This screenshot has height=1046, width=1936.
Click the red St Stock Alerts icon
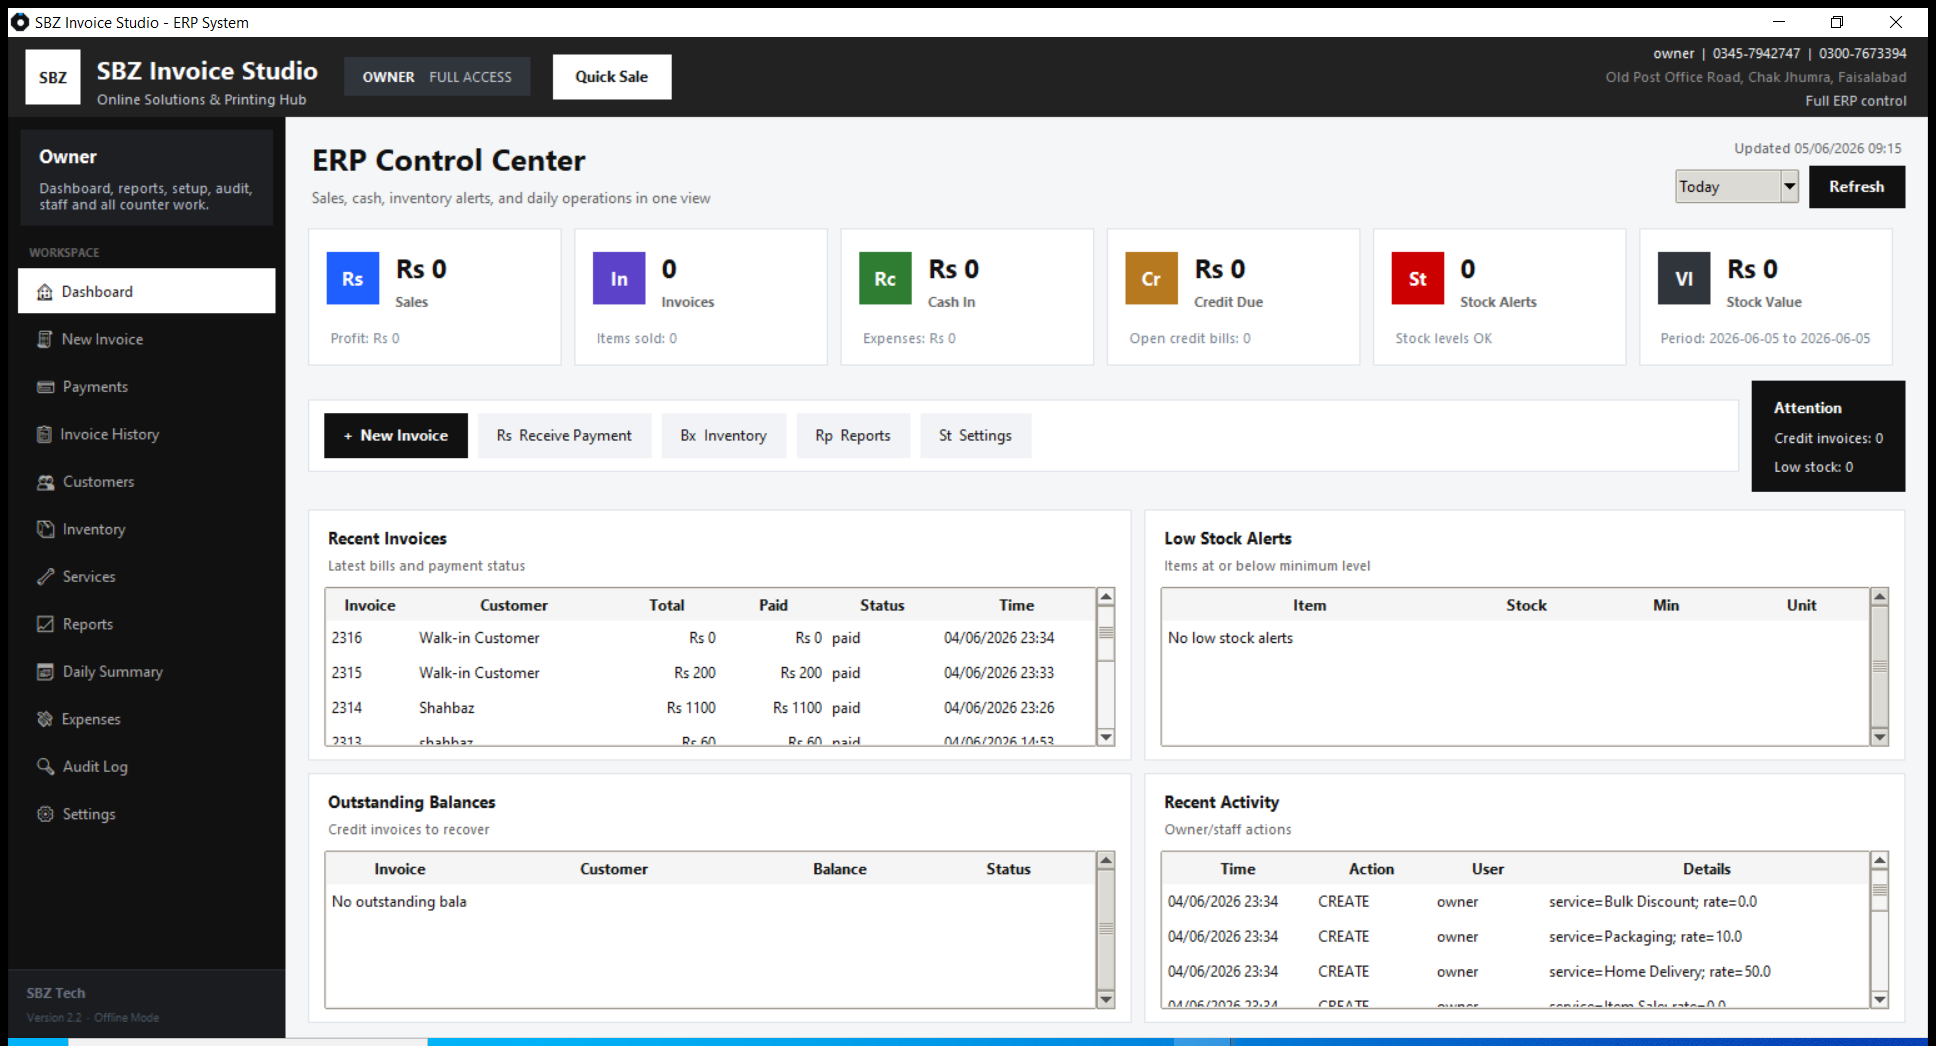point(1417,278)
